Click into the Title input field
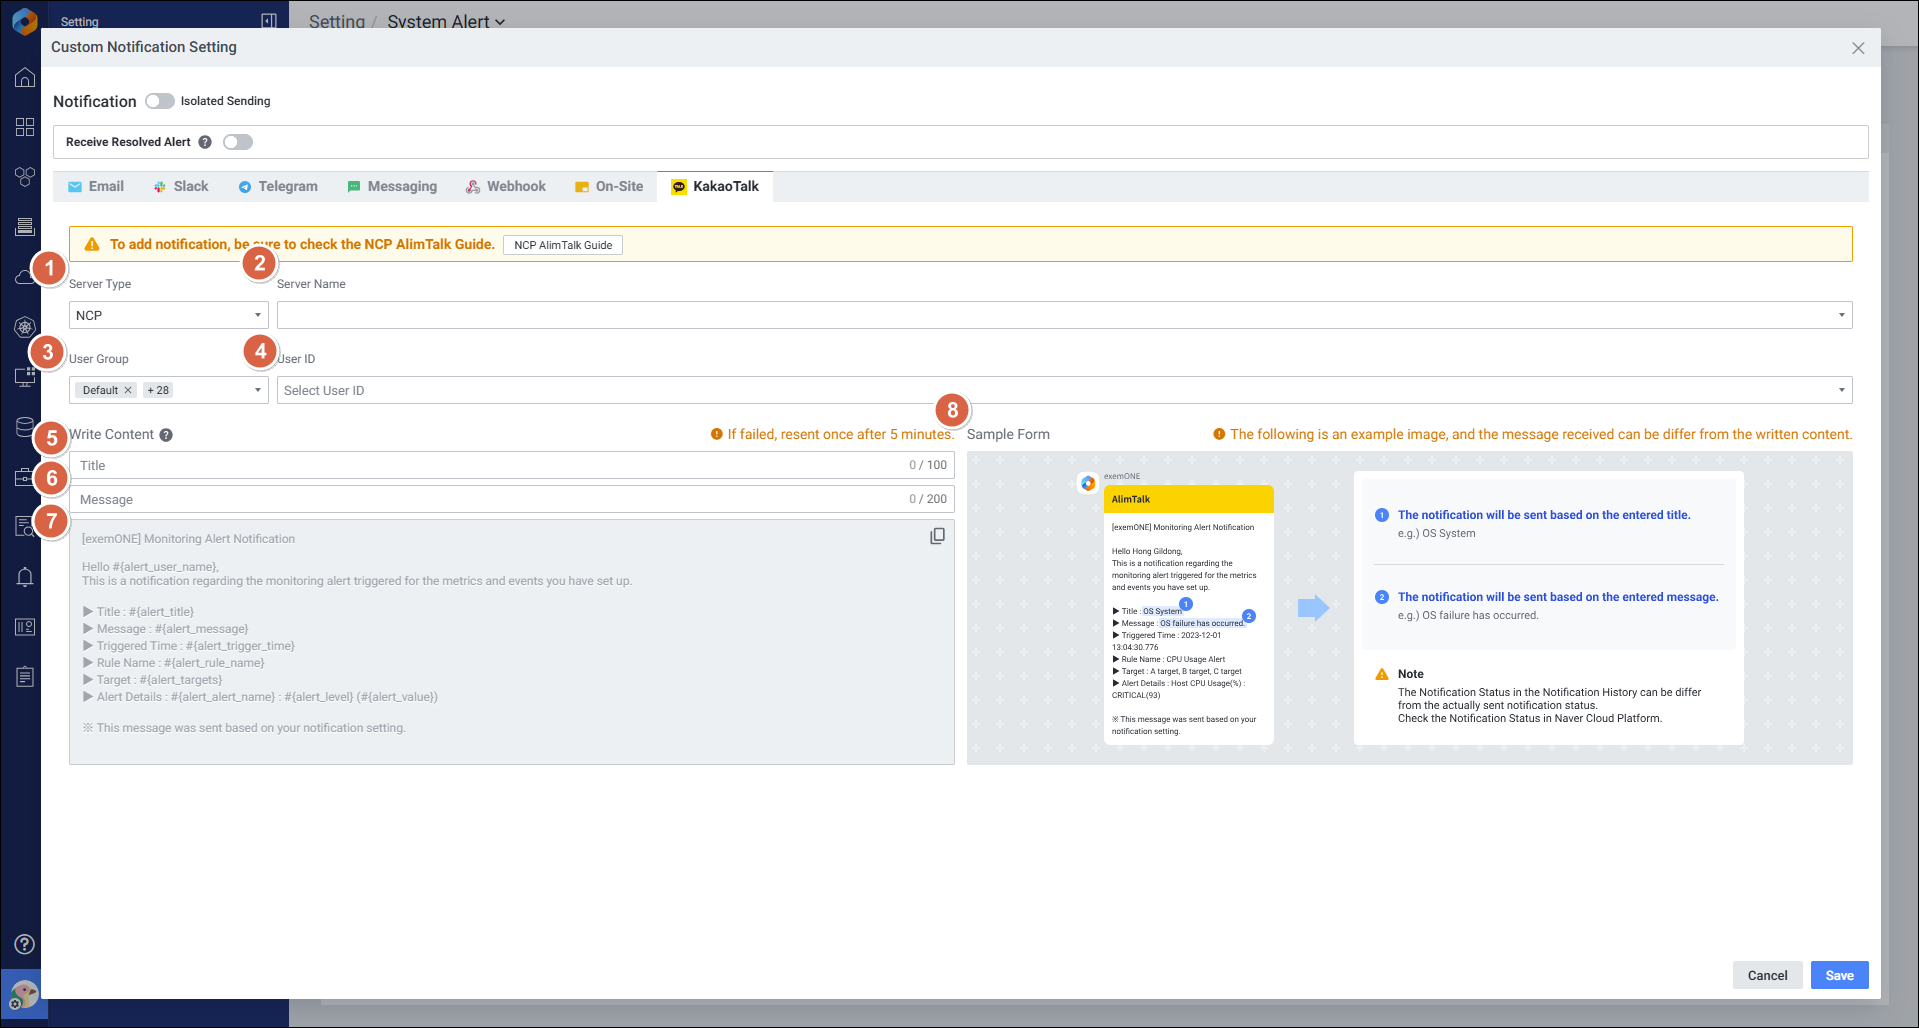The width and height of the screenshot is (1919, 1028). (x=490, y=465)
